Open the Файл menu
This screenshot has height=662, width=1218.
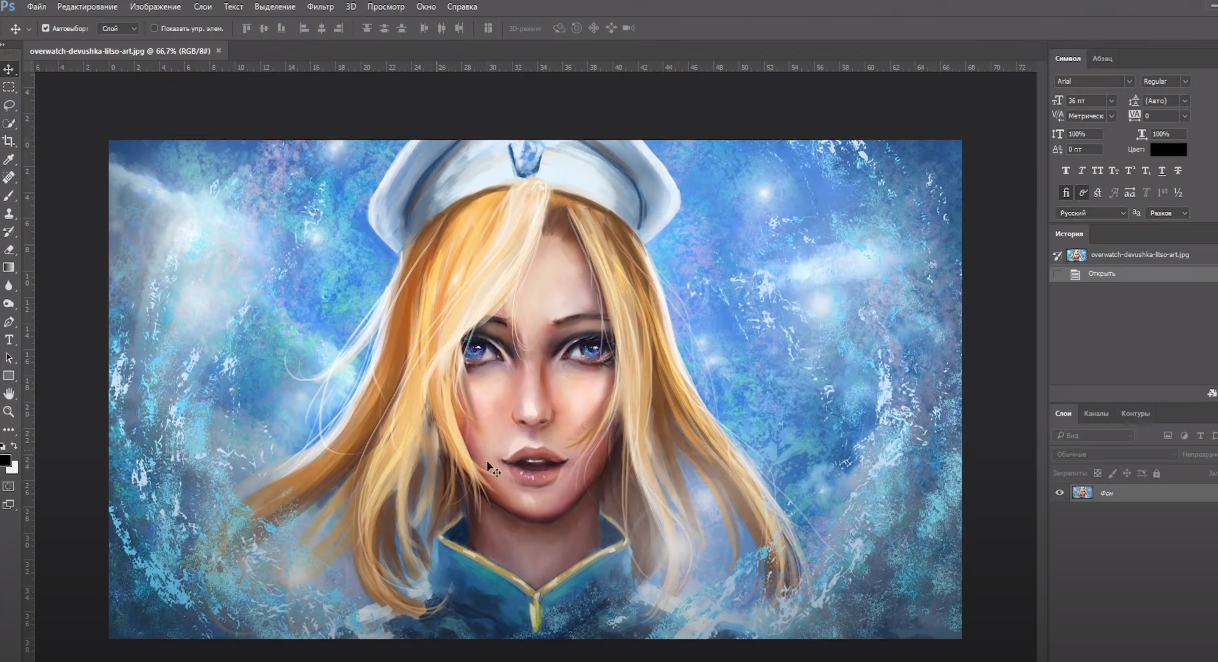point(36,7)
